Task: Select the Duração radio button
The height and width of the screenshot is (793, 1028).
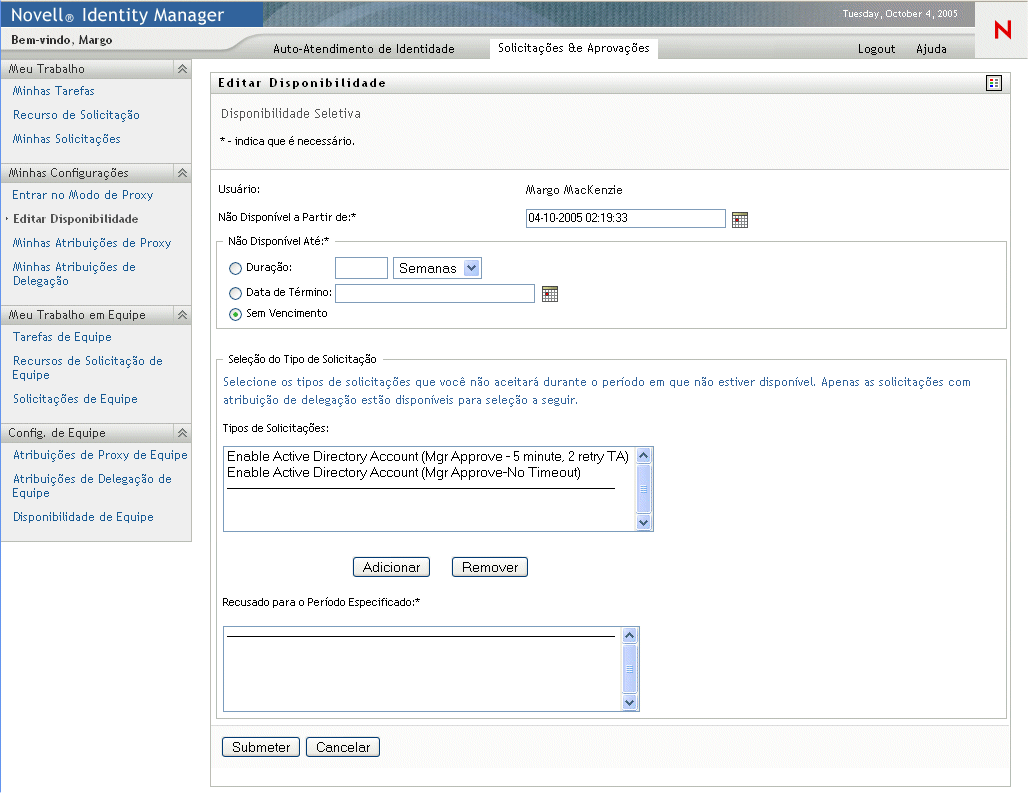Action: pyautogui.click(x=236, y=268)
